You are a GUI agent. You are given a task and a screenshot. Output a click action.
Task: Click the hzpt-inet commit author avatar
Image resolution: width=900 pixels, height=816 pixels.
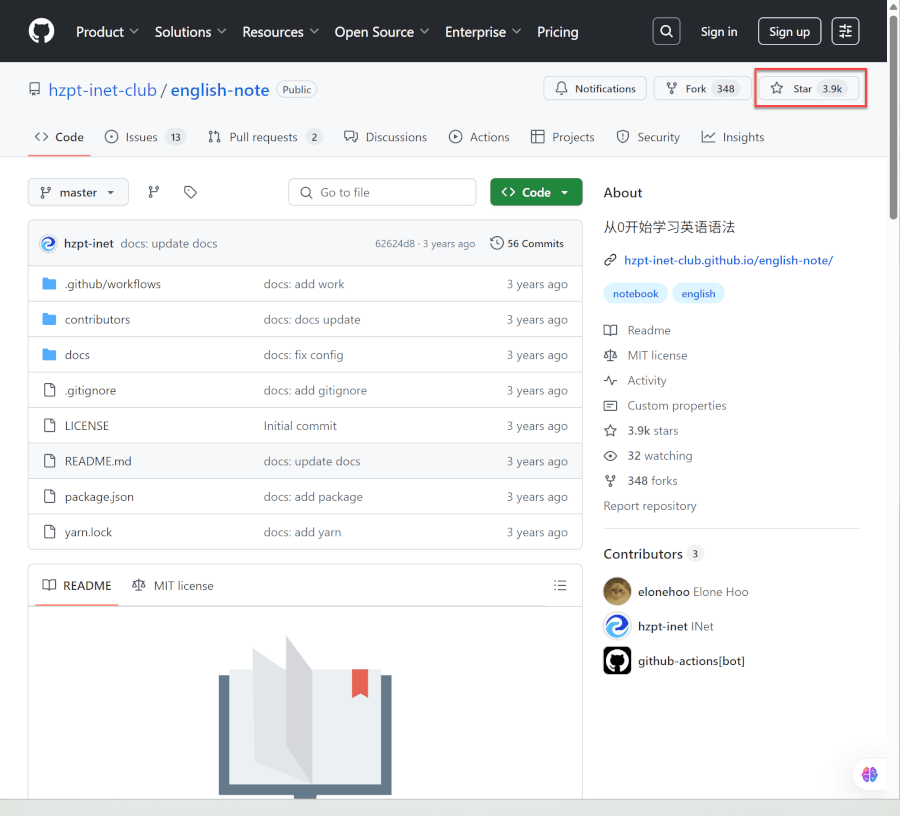click(48, 243)
